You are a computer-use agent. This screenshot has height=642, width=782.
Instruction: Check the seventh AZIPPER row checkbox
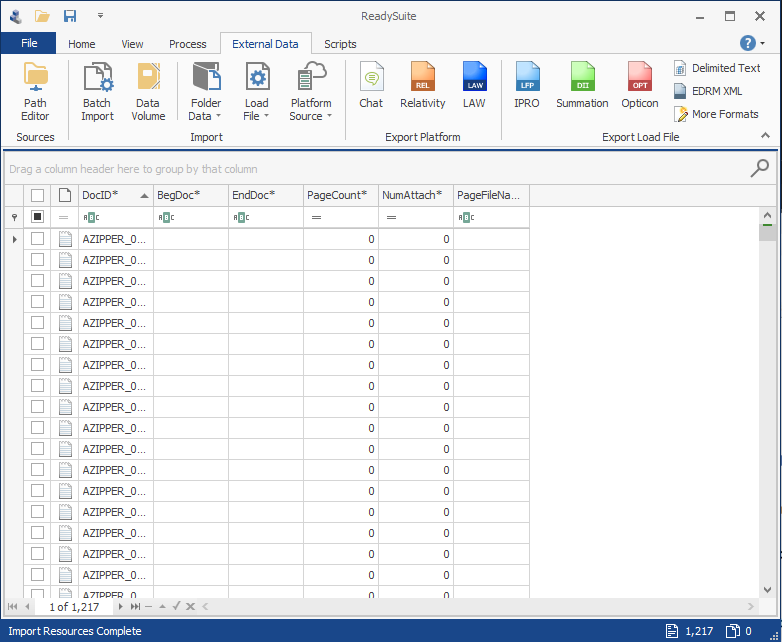[37, 365]
